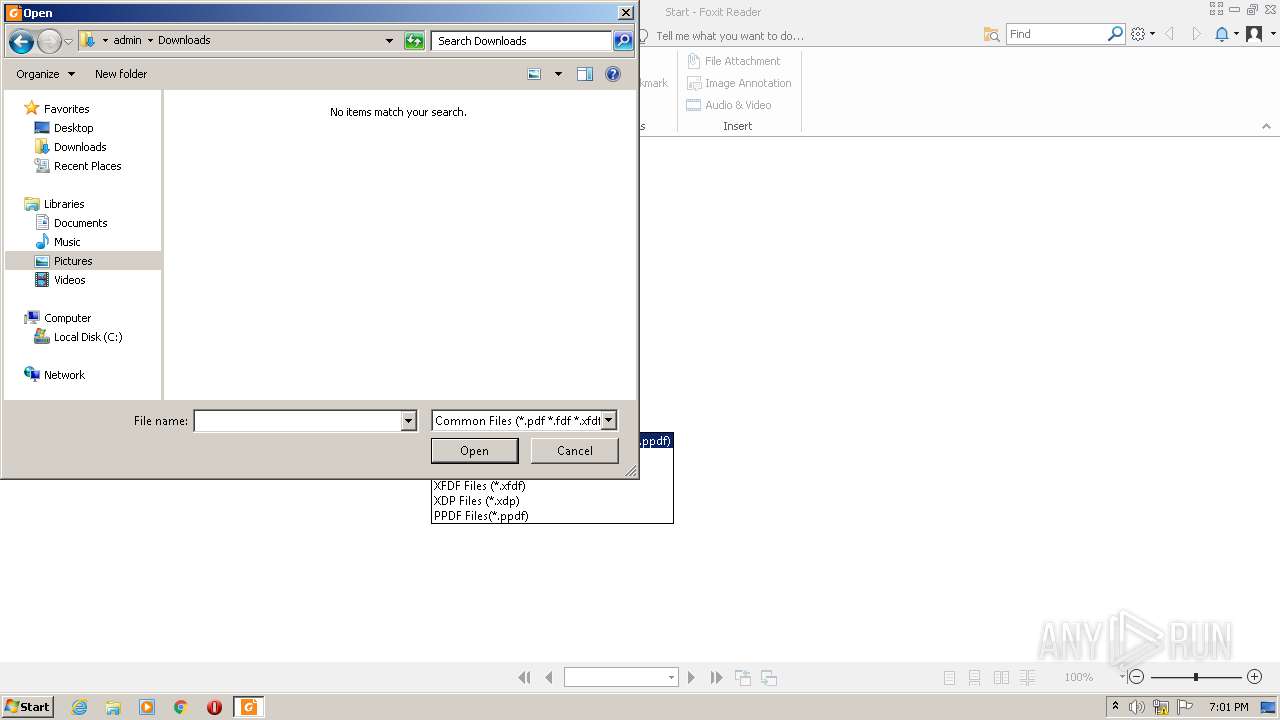Click admin in the address path
The width and height of the screenshot is (1280, 720).
click(x=127, y=40)
